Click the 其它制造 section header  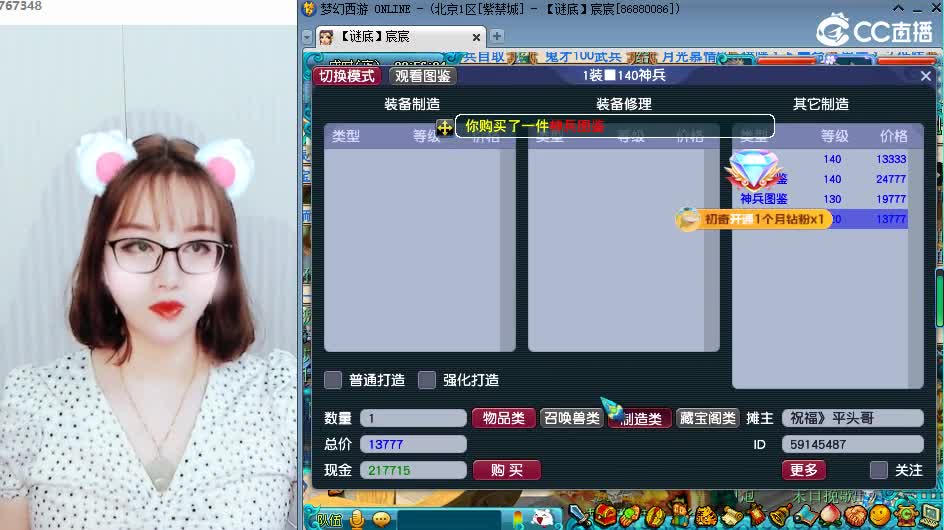tap(821, 104)
